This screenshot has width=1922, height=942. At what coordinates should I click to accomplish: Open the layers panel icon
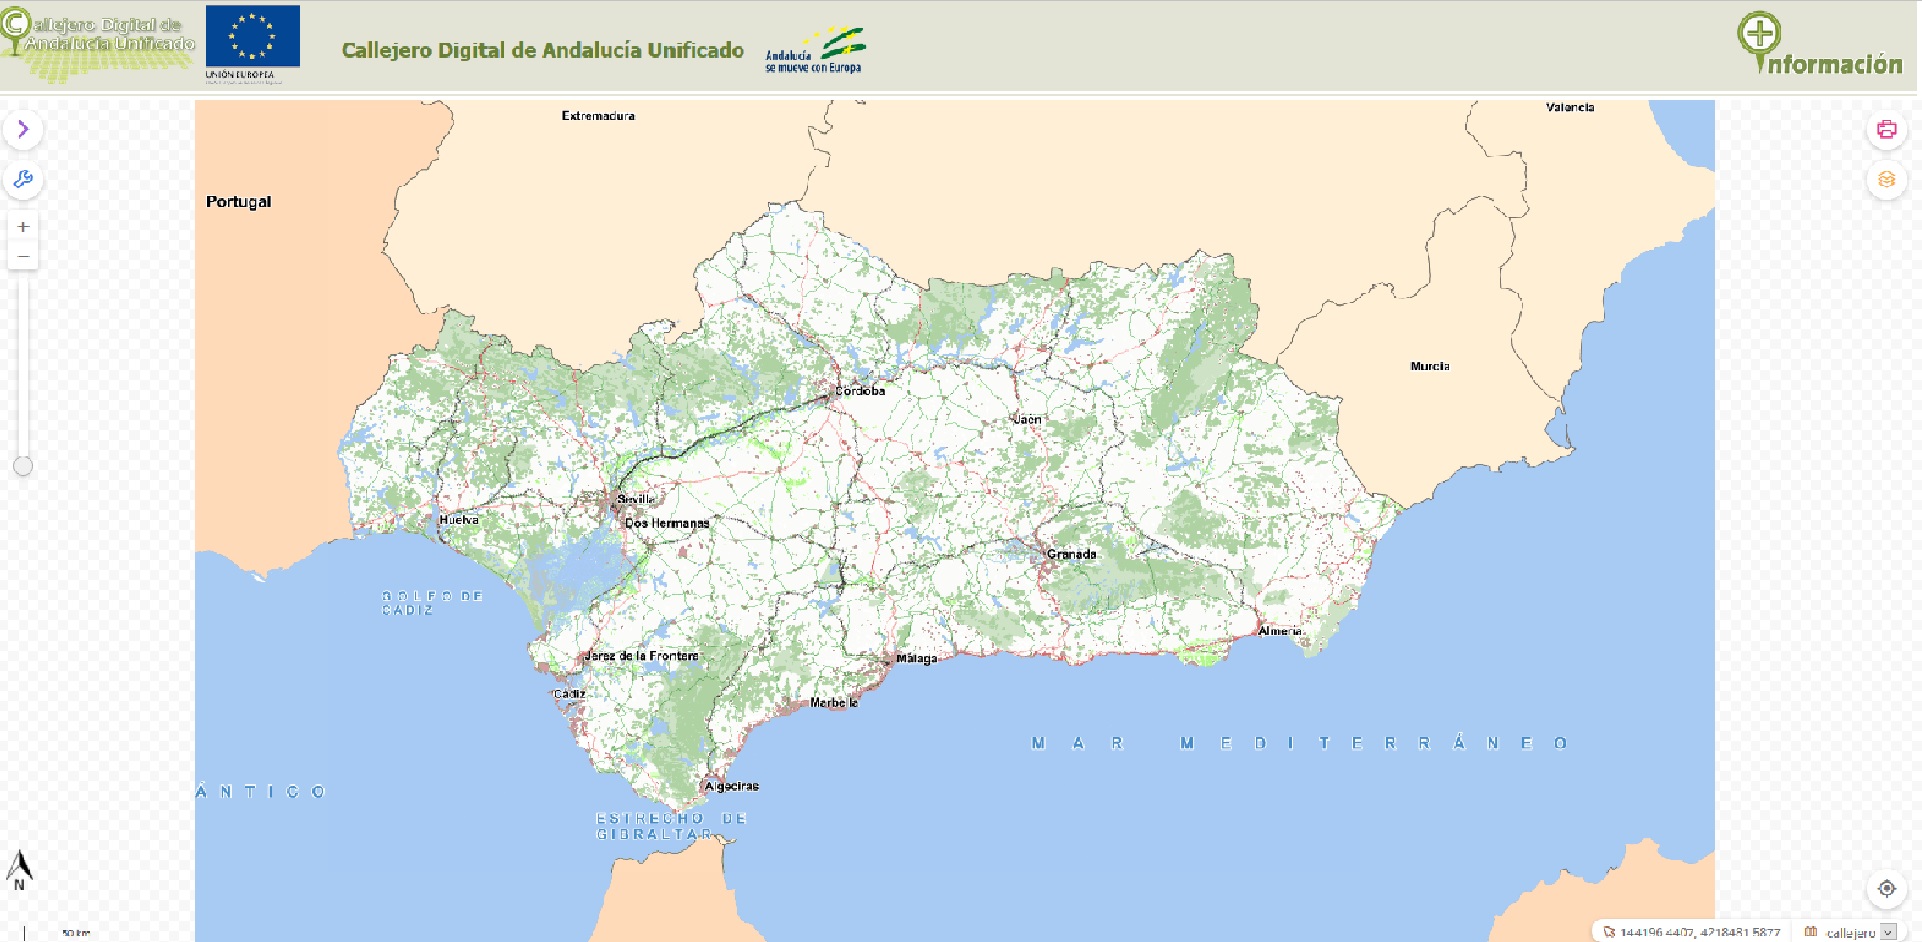coord(1886,180)
